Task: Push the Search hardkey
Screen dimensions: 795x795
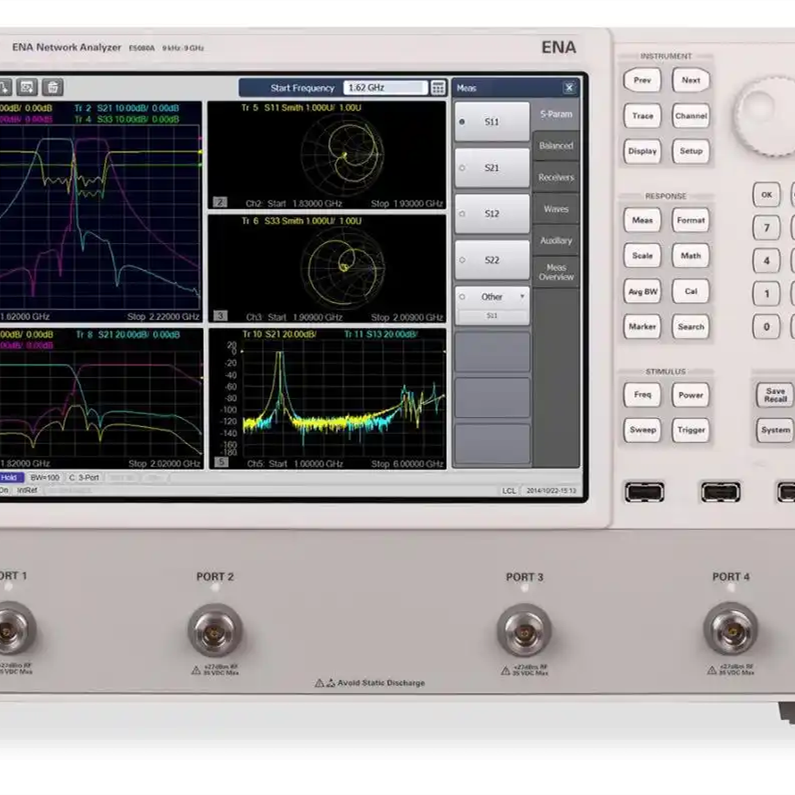Action: tap(691, 327)
